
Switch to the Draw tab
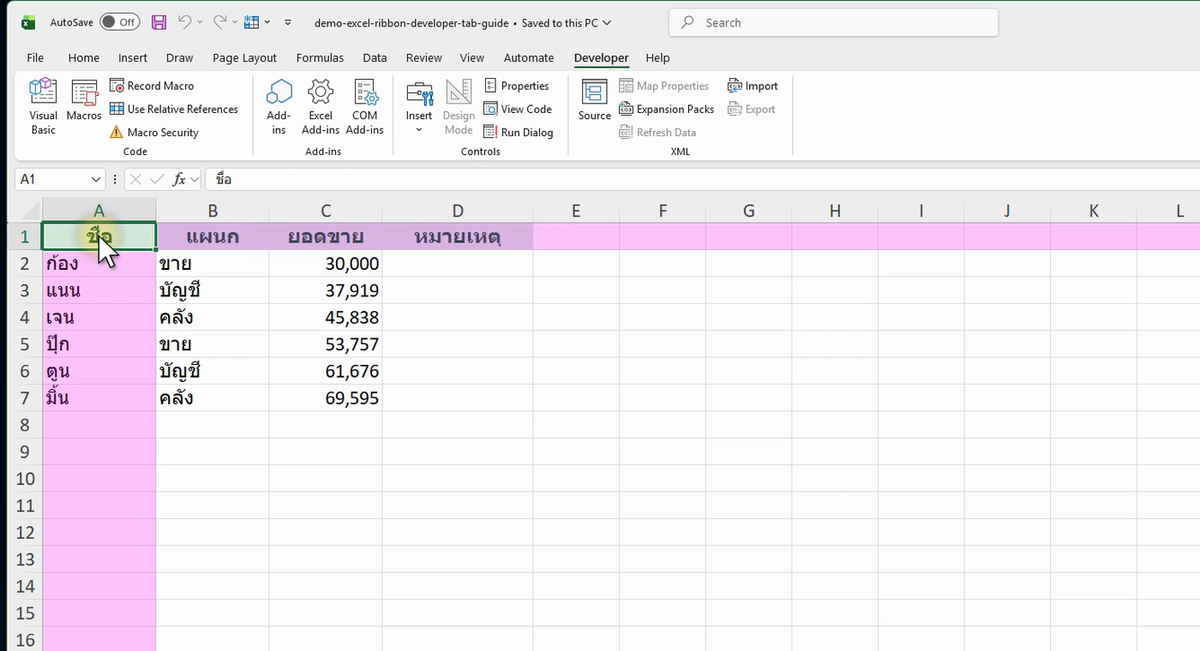tap(180, 58)
